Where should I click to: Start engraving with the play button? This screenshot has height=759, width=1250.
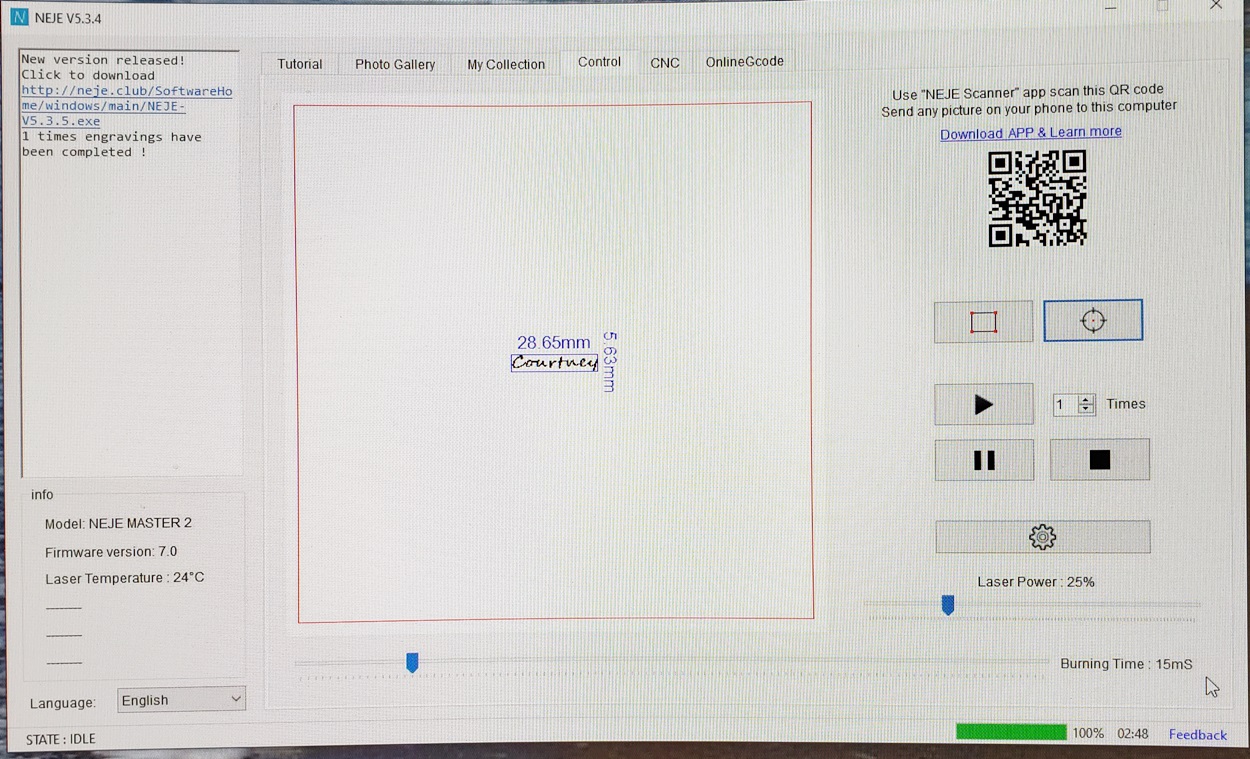tap(983, 404)
